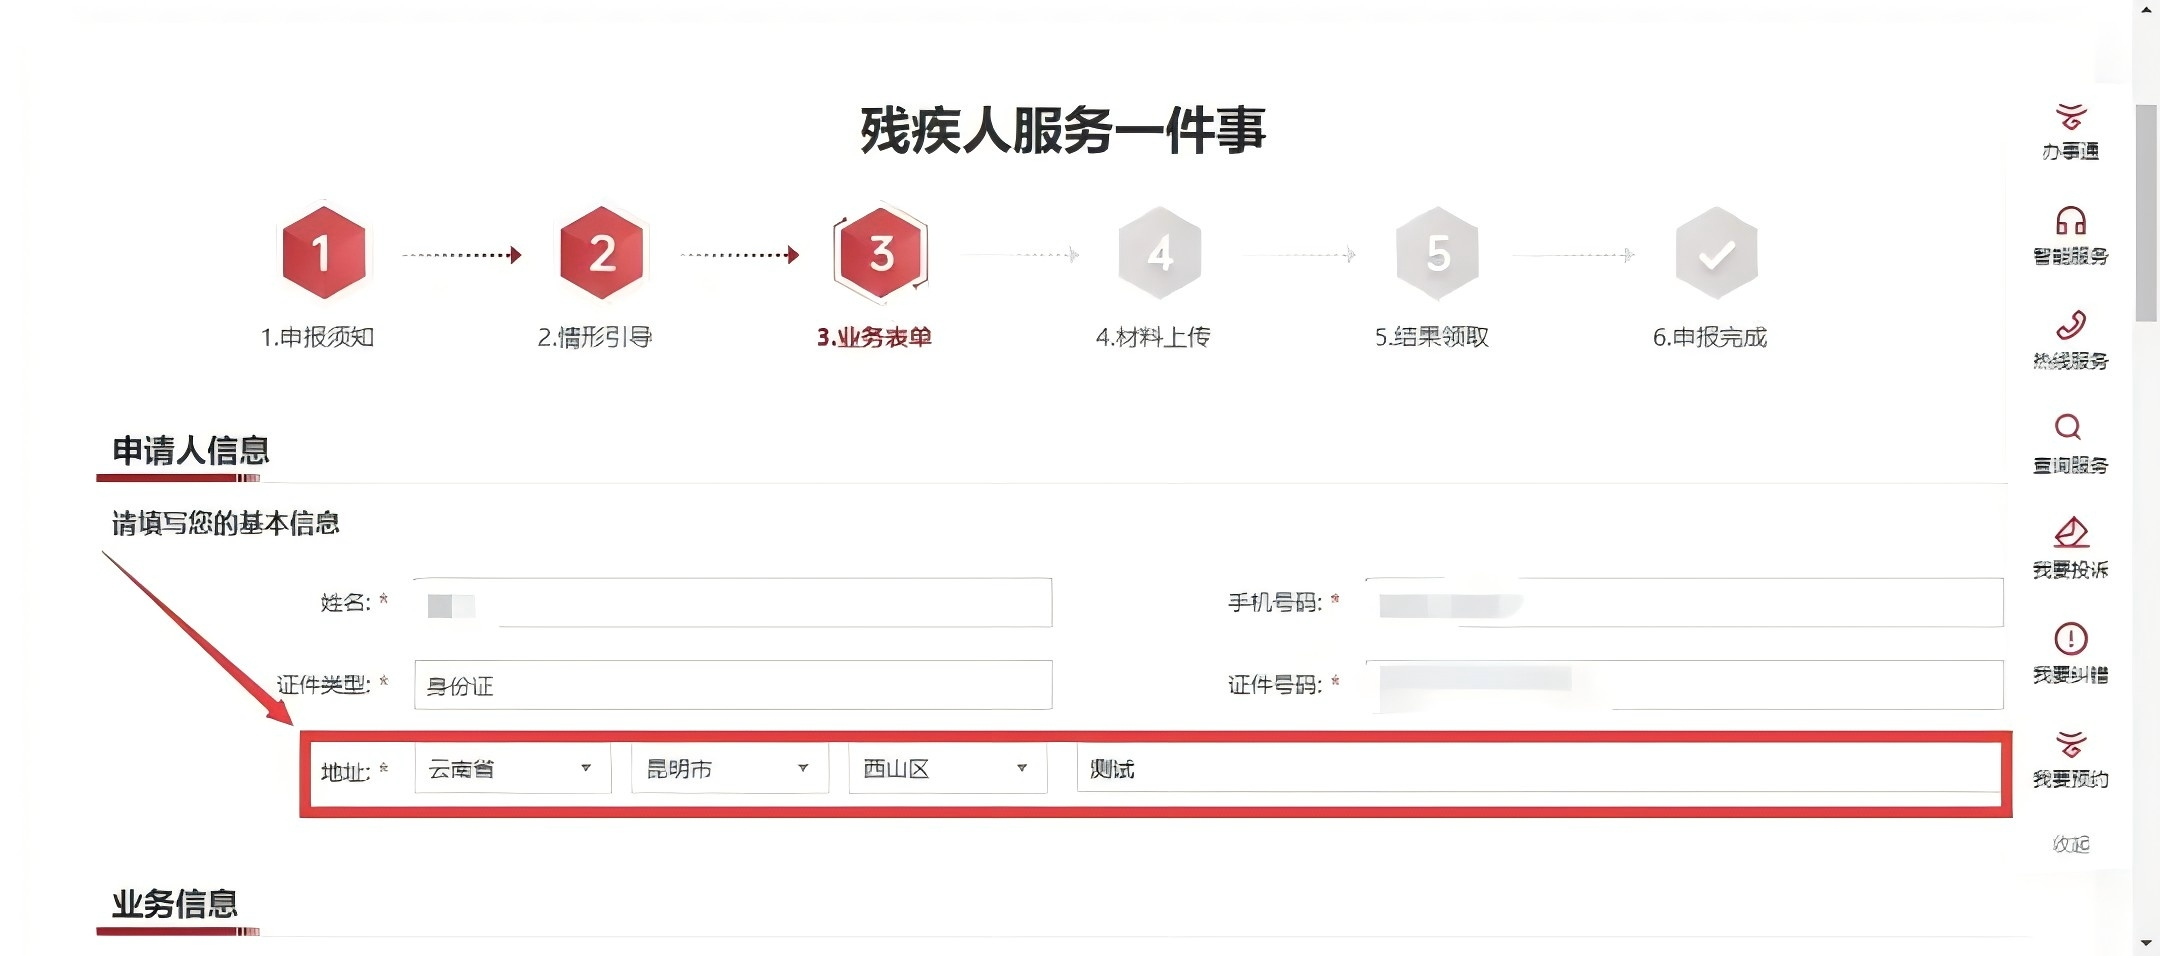Select step 4 hexagon icon
2160x956 pixels.
[1159, 253]
